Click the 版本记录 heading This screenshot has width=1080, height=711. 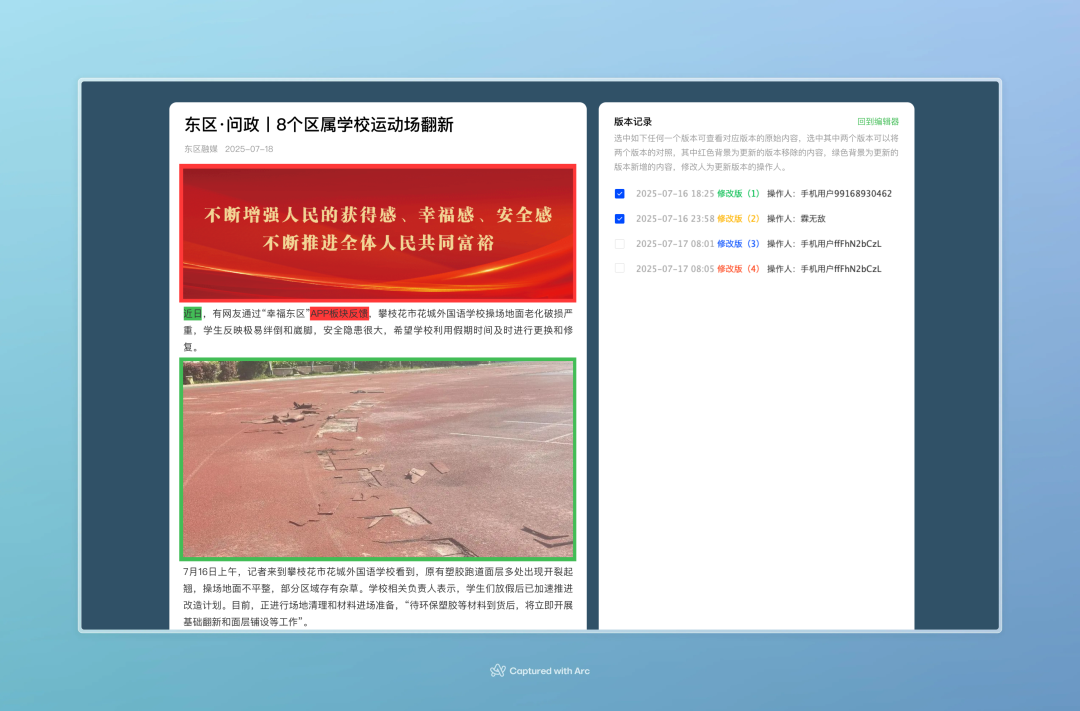click(632, 121)
